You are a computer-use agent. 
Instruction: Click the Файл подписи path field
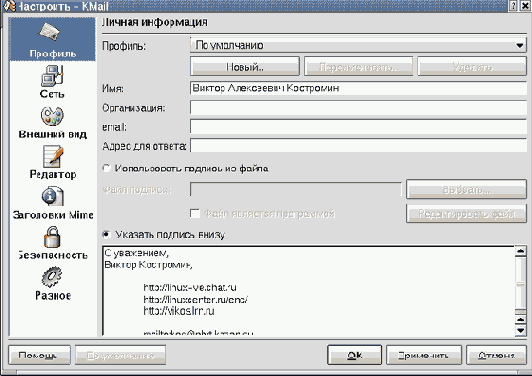pyautogui.click(x=296, y=189)
